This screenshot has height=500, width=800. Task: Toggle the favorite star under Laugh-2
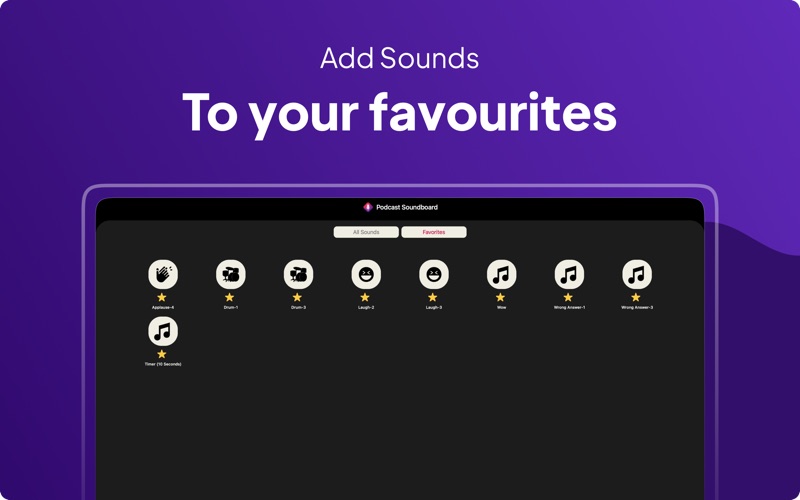click(365, 297)
